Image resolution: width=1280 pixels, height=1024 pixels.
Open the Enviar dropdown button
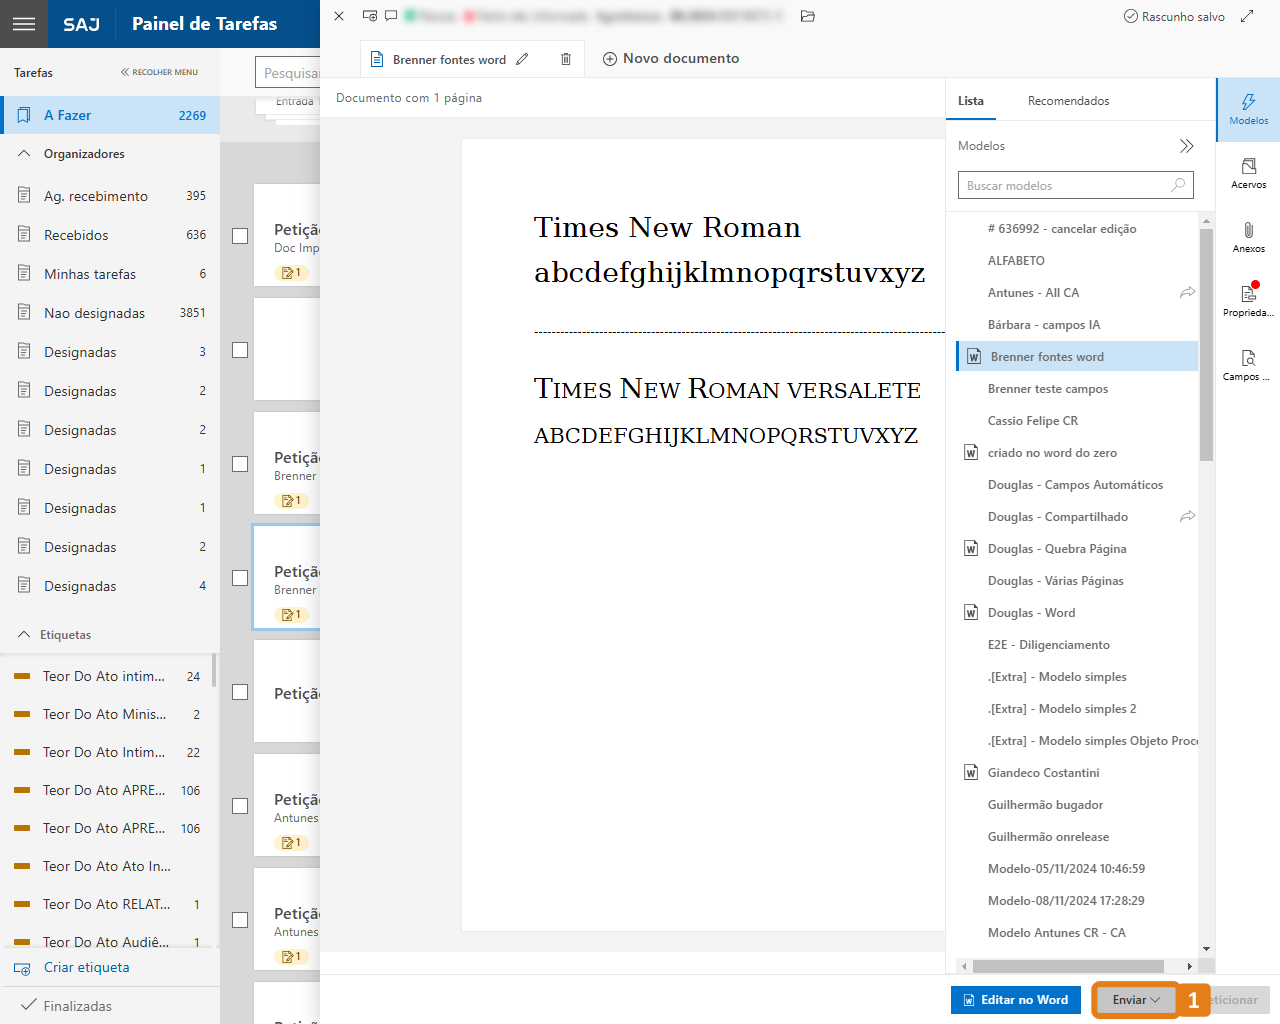click(x=1135, y=1000)
